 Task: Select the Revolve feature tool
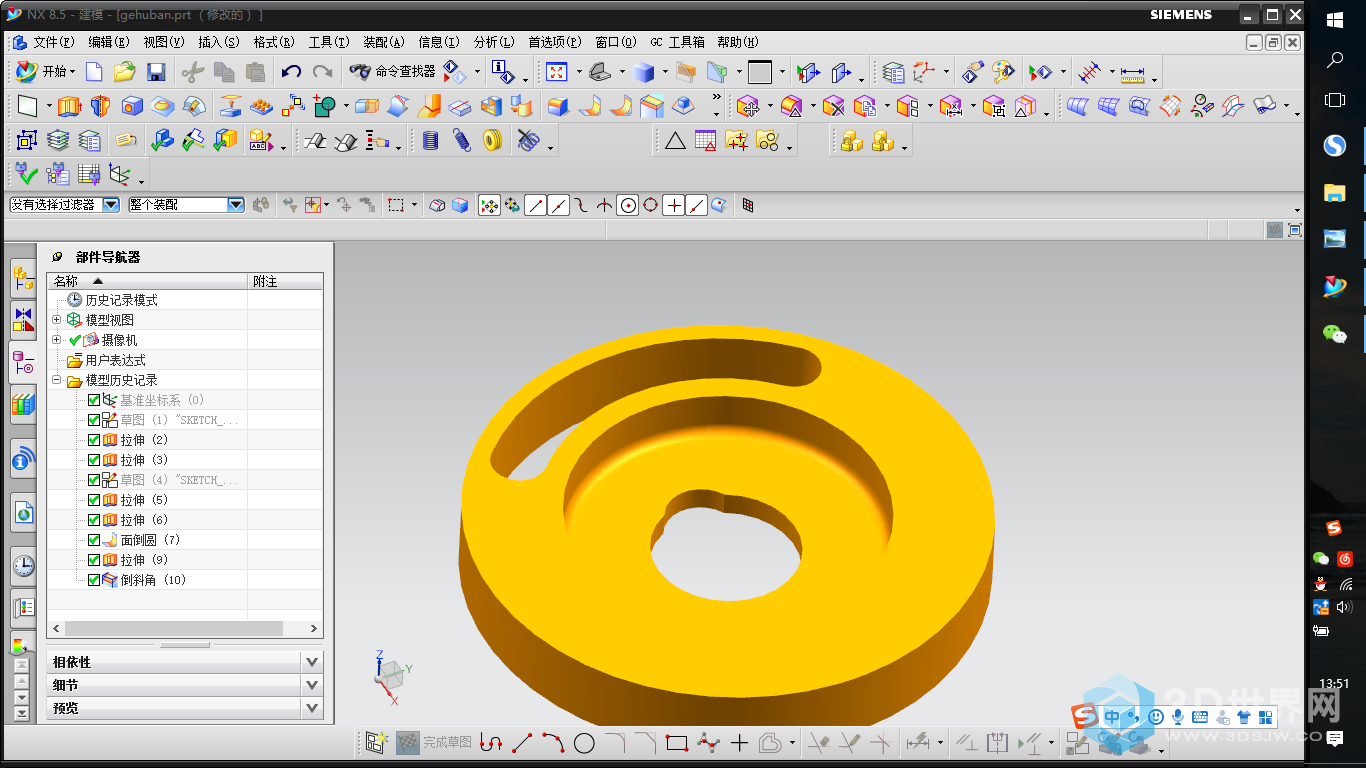coord(100,106)
